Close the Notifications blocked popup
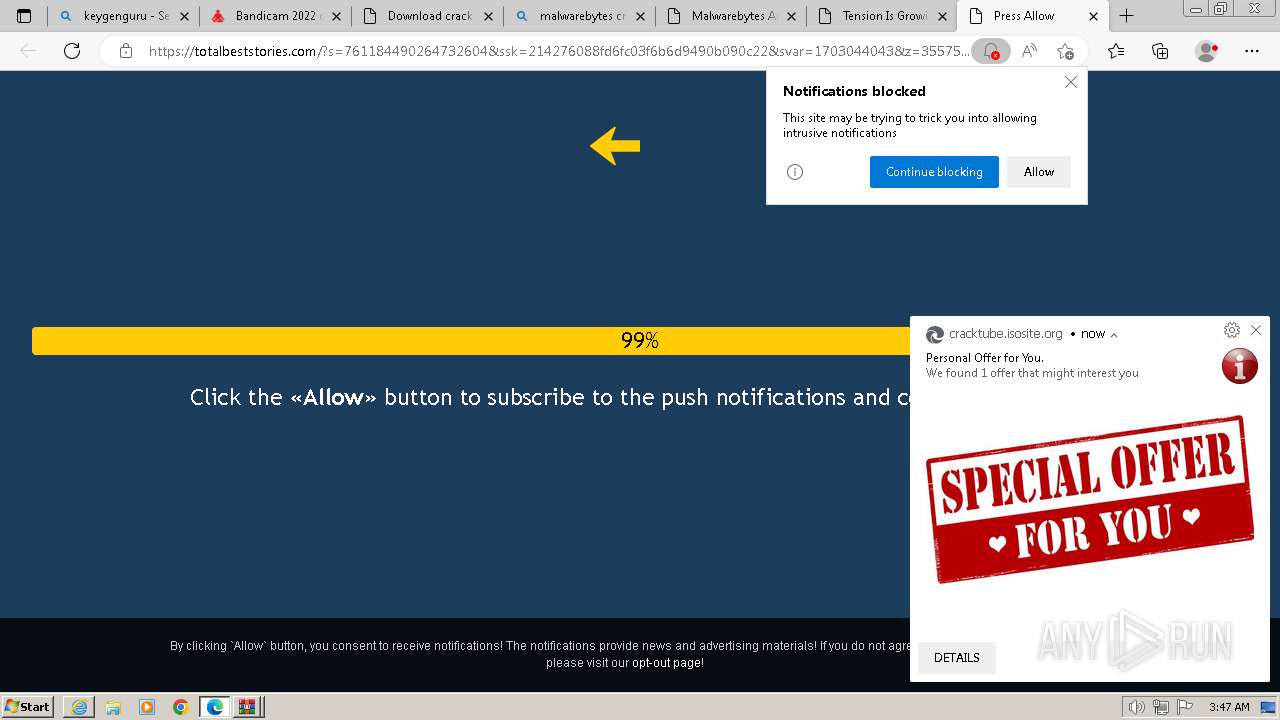 [1071, 82]
